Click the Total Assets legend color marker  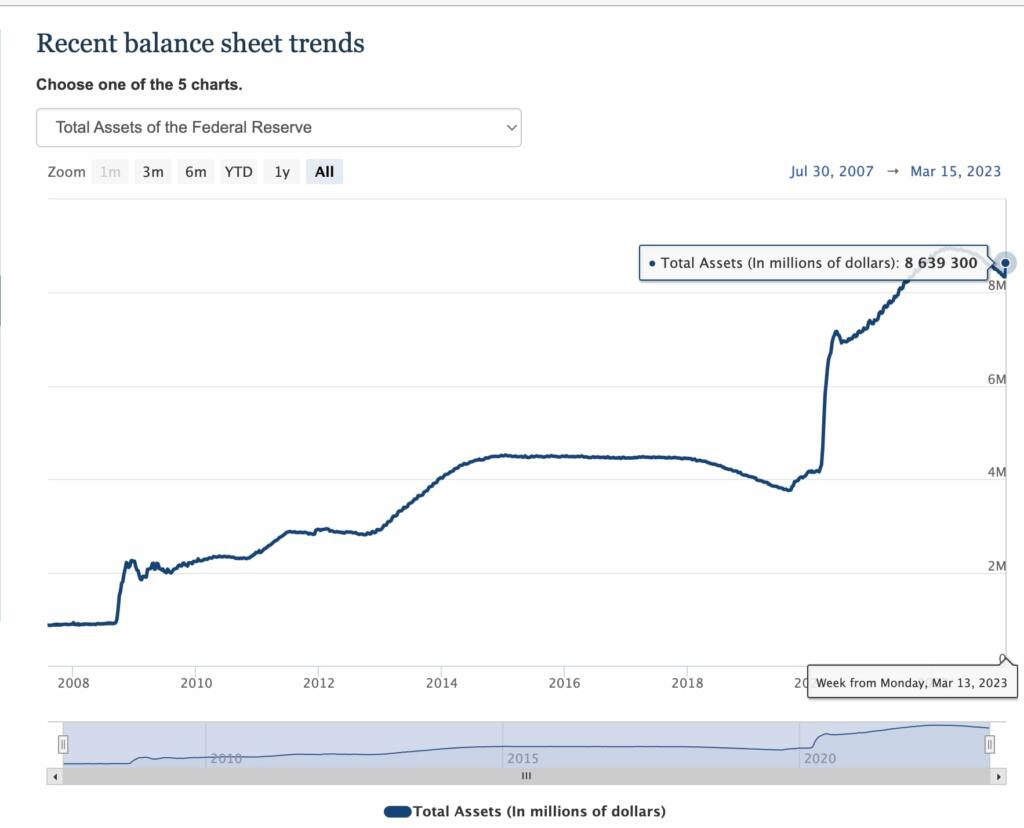397,811
